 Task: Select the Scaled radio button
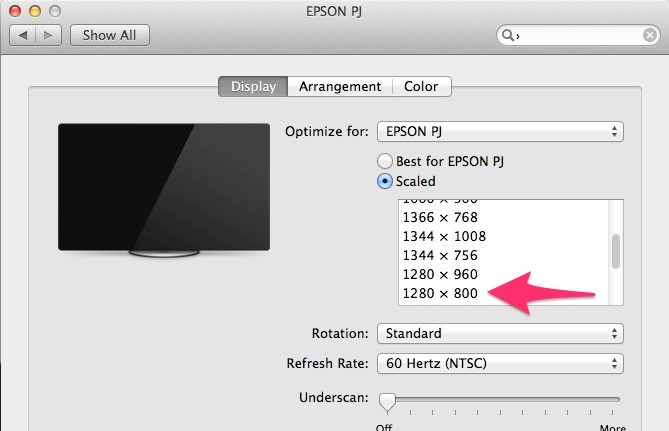[x=384, y=181]
